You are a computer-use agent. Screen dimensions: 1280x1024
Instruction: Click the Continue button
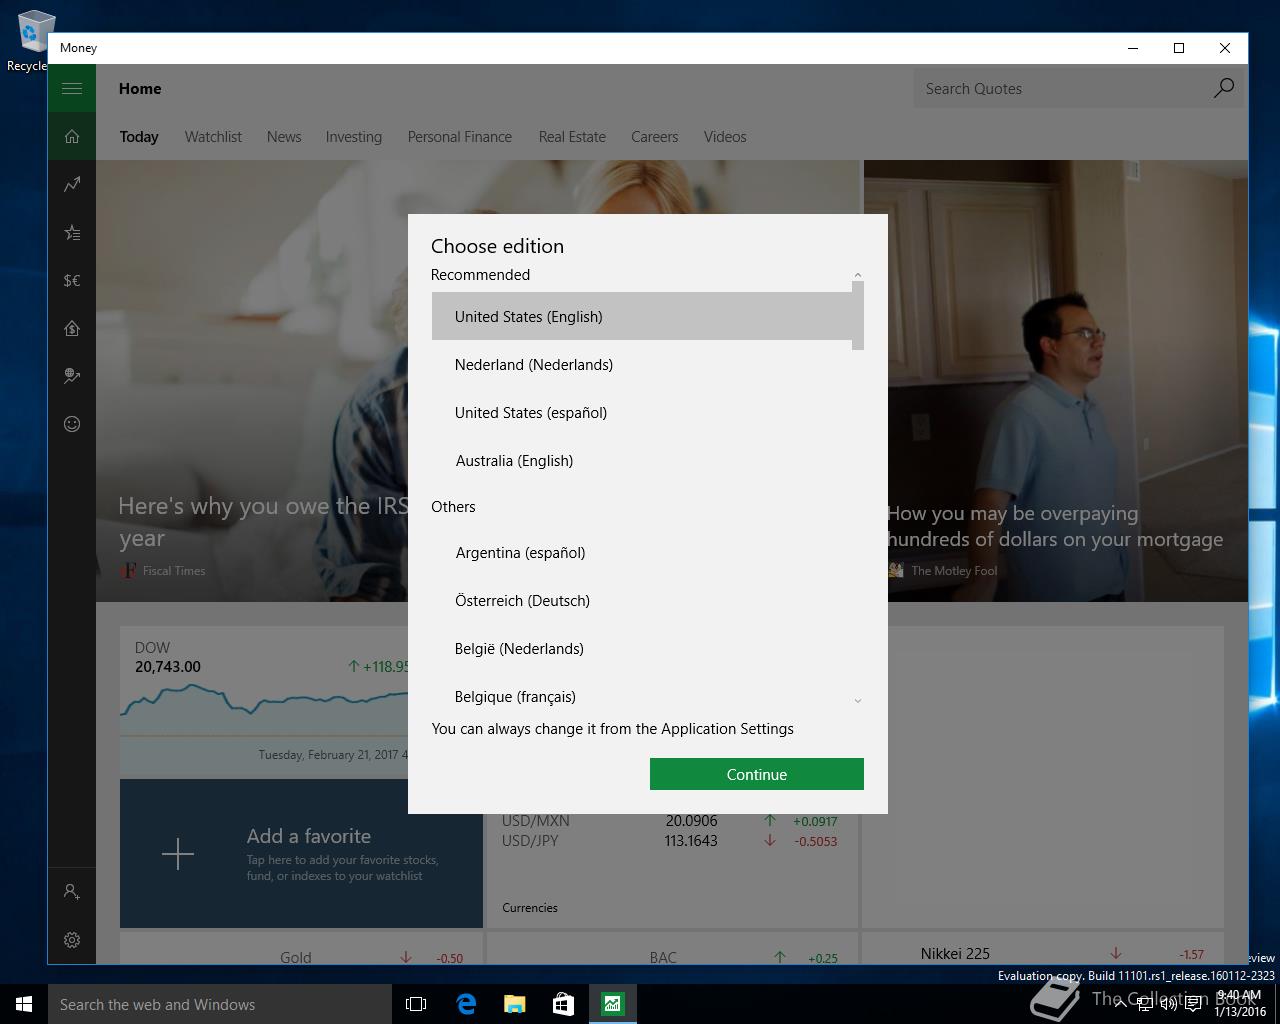757,774
